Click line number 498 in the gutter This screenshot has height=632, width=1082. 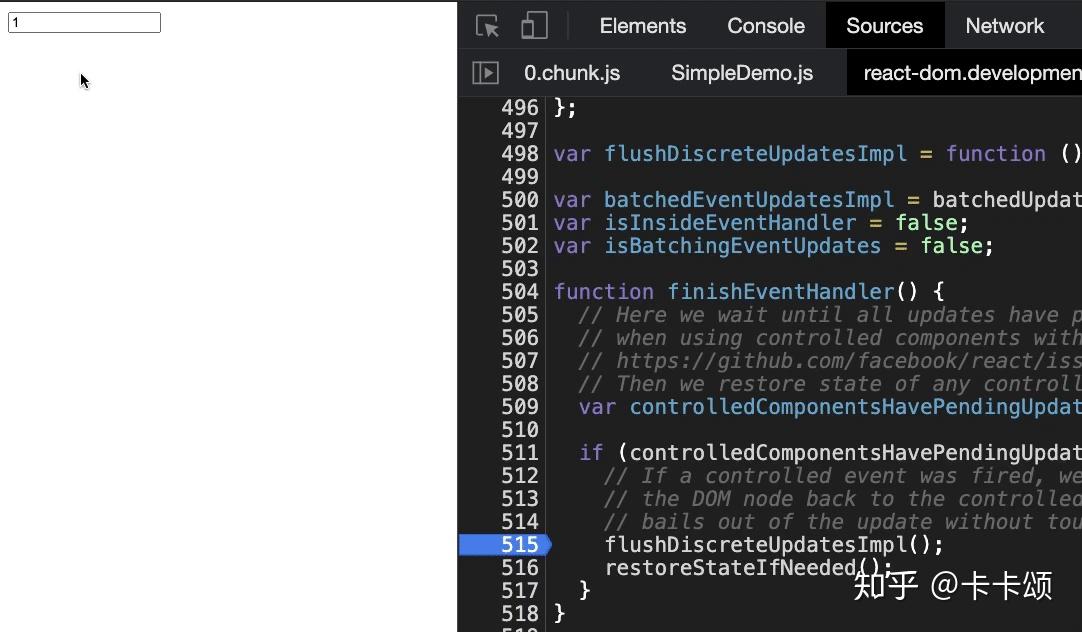(x=520, y=154)
